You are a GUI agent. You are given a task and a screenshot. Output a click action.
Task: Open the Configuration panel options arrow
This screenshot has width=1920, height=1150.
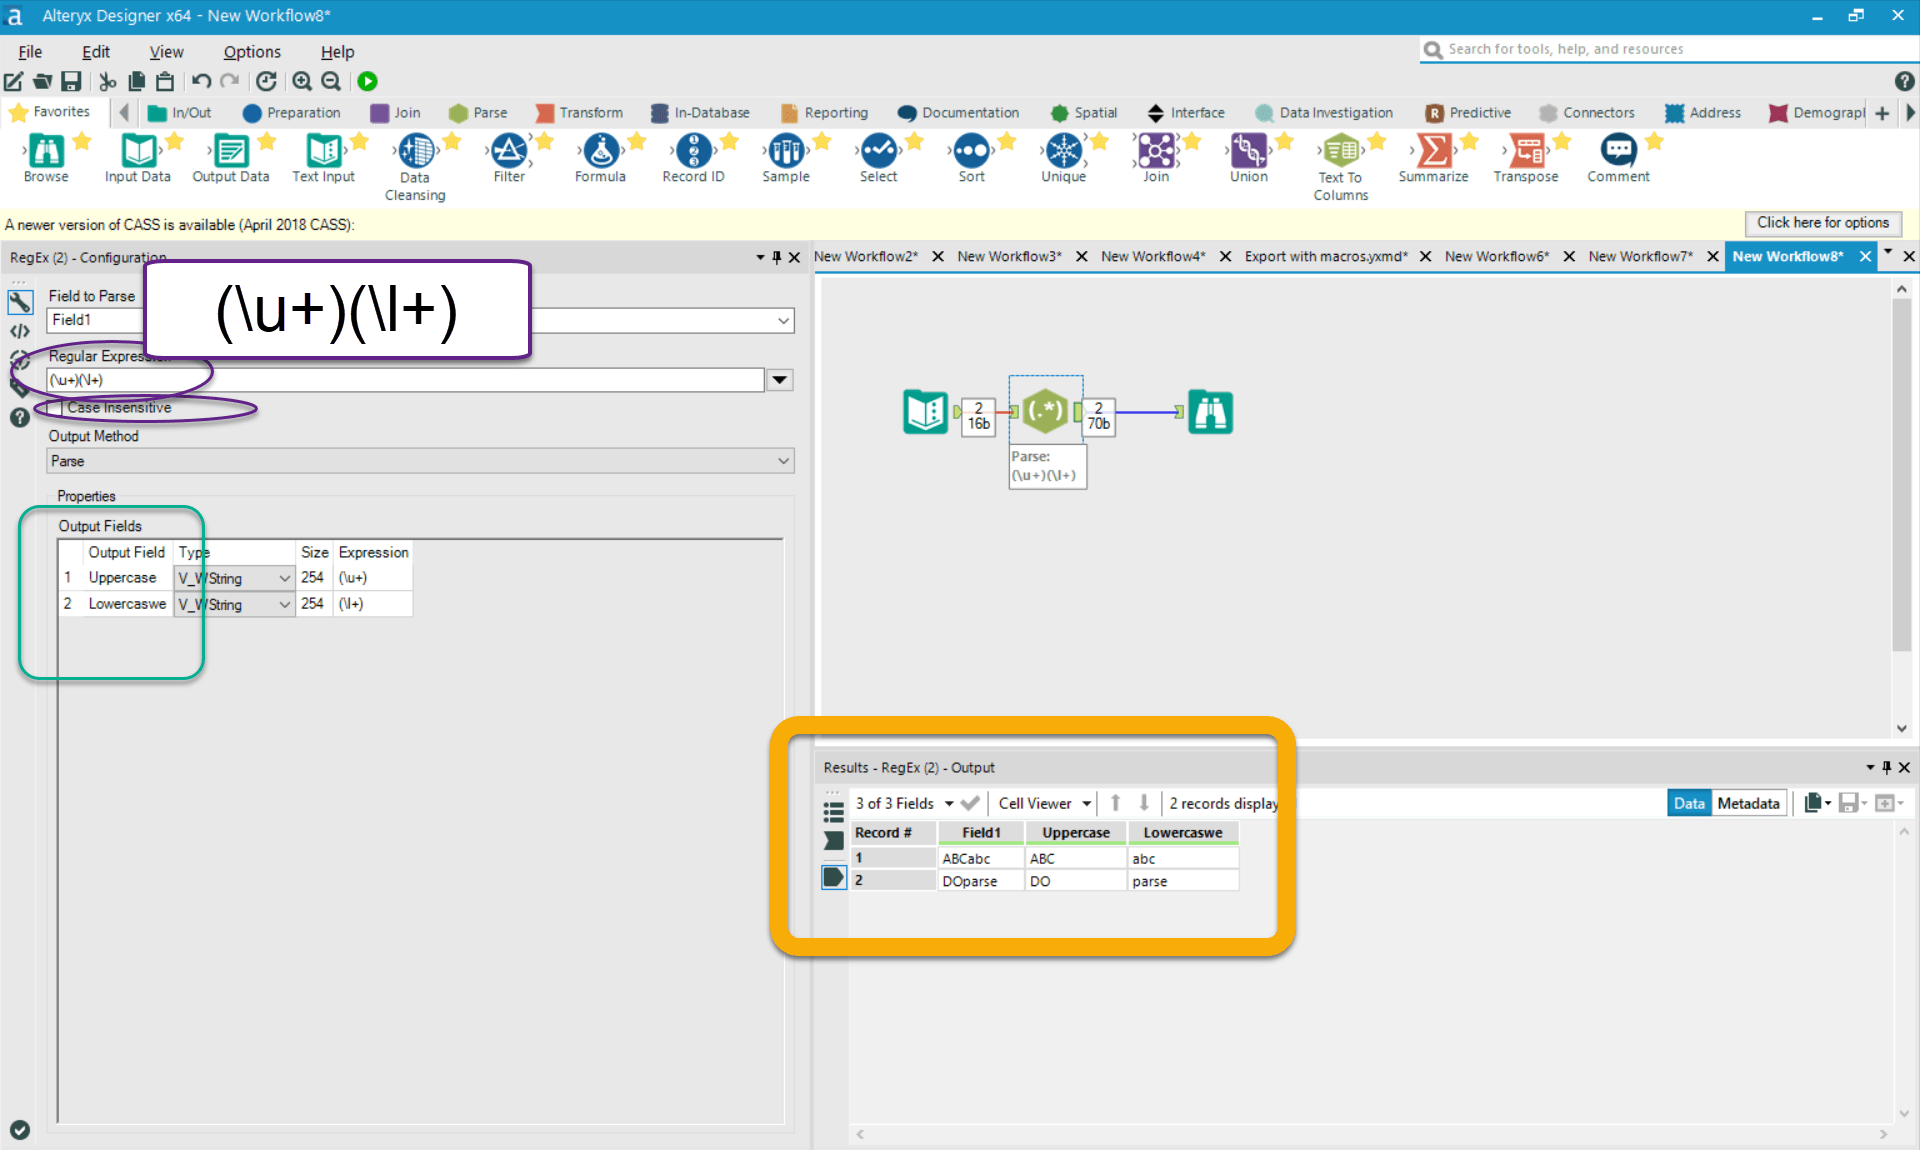tap(760, 258)
